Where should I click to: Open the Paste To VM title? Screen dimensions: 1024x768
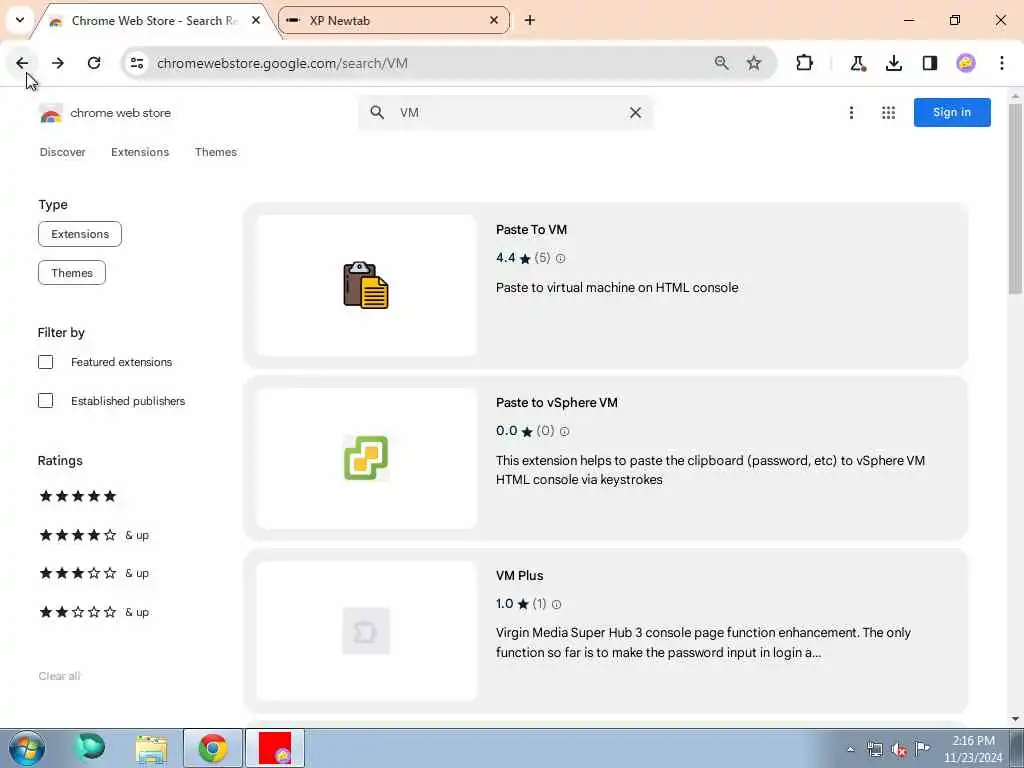tap(531, 230)
